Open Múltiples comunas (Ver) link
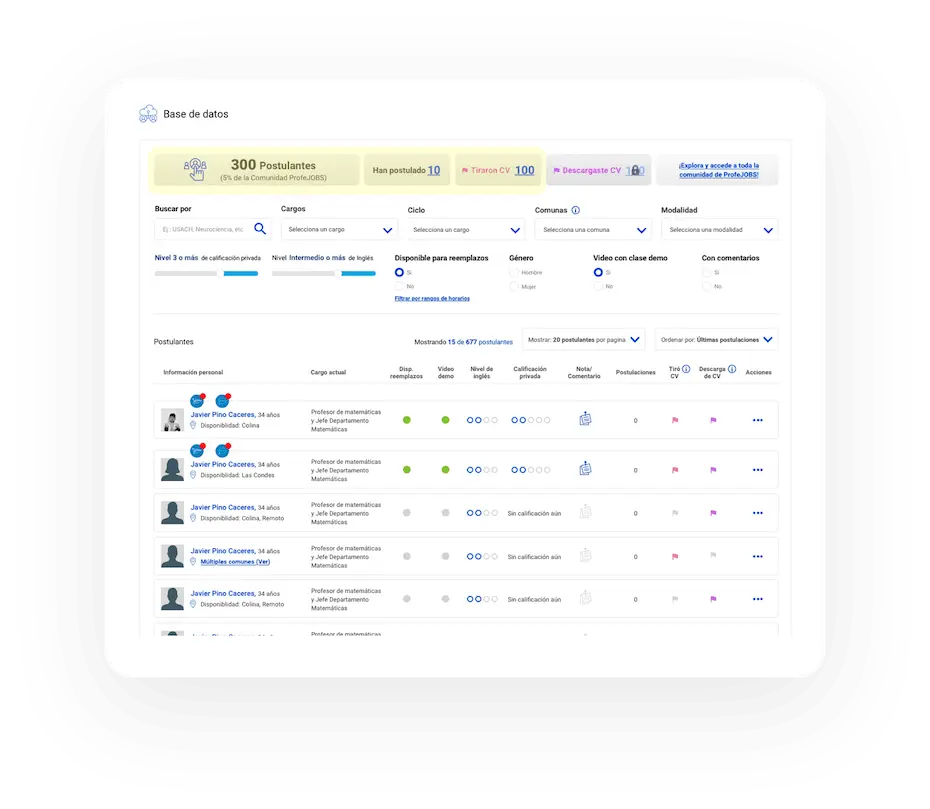This screenshot has height=809, width=930. pyautogui.click(x=235, y=562)
